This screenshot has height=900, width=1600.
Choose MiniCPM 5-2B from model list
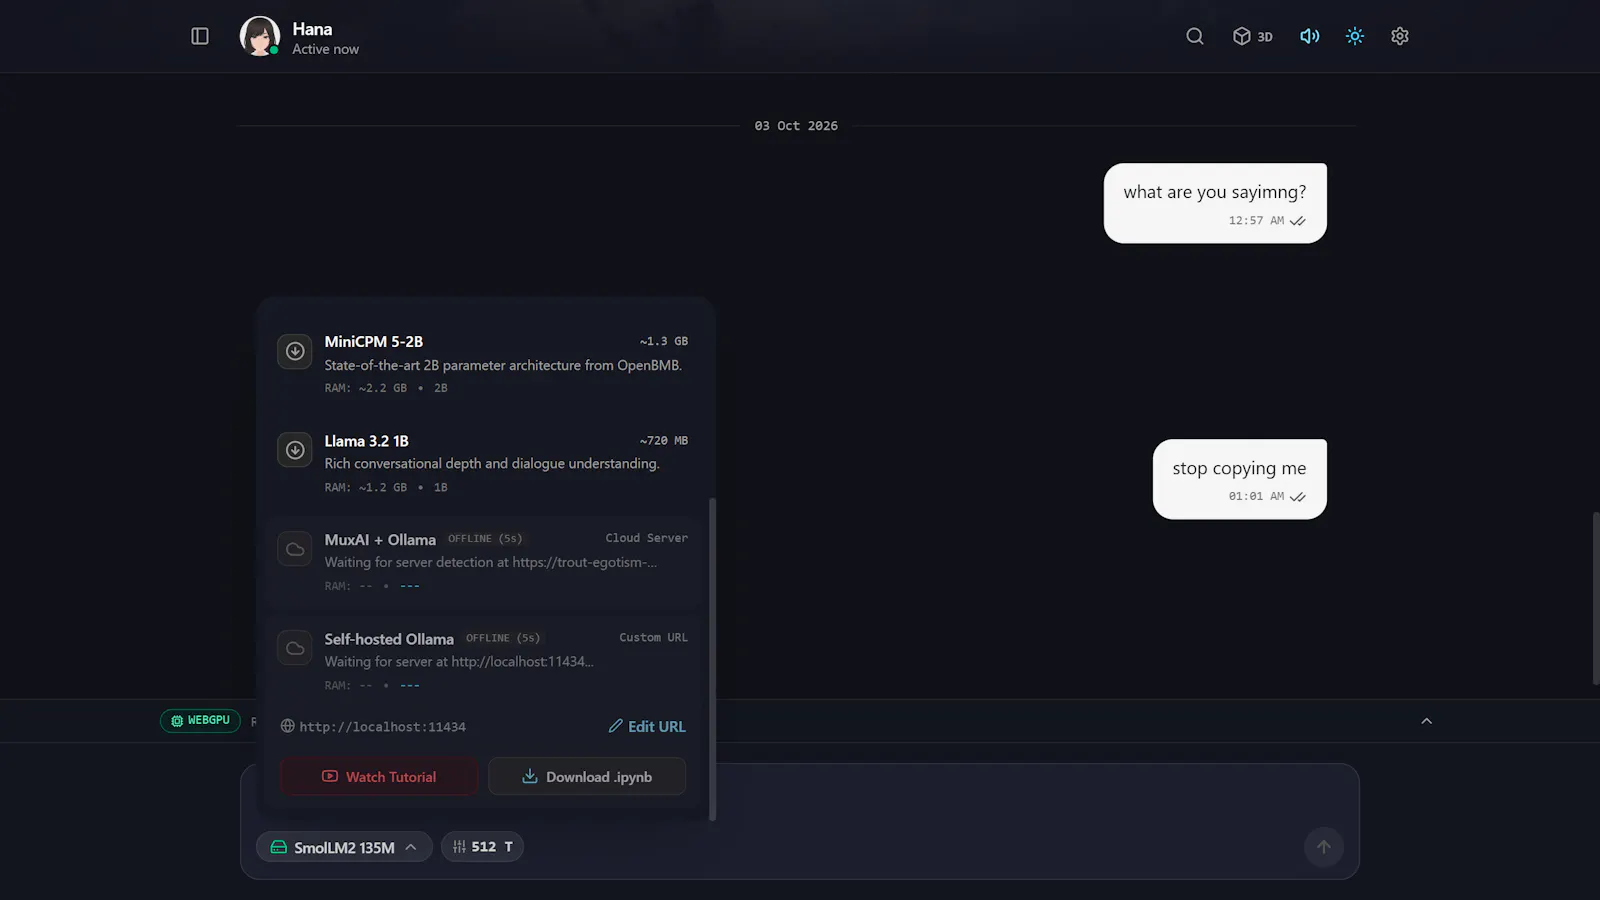[485, 364]
